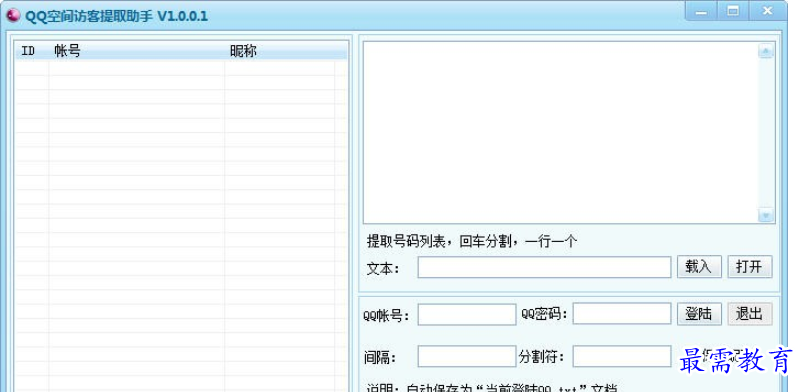
Task: Click the QQ密码 input field
Action: (x=622, y=314)
